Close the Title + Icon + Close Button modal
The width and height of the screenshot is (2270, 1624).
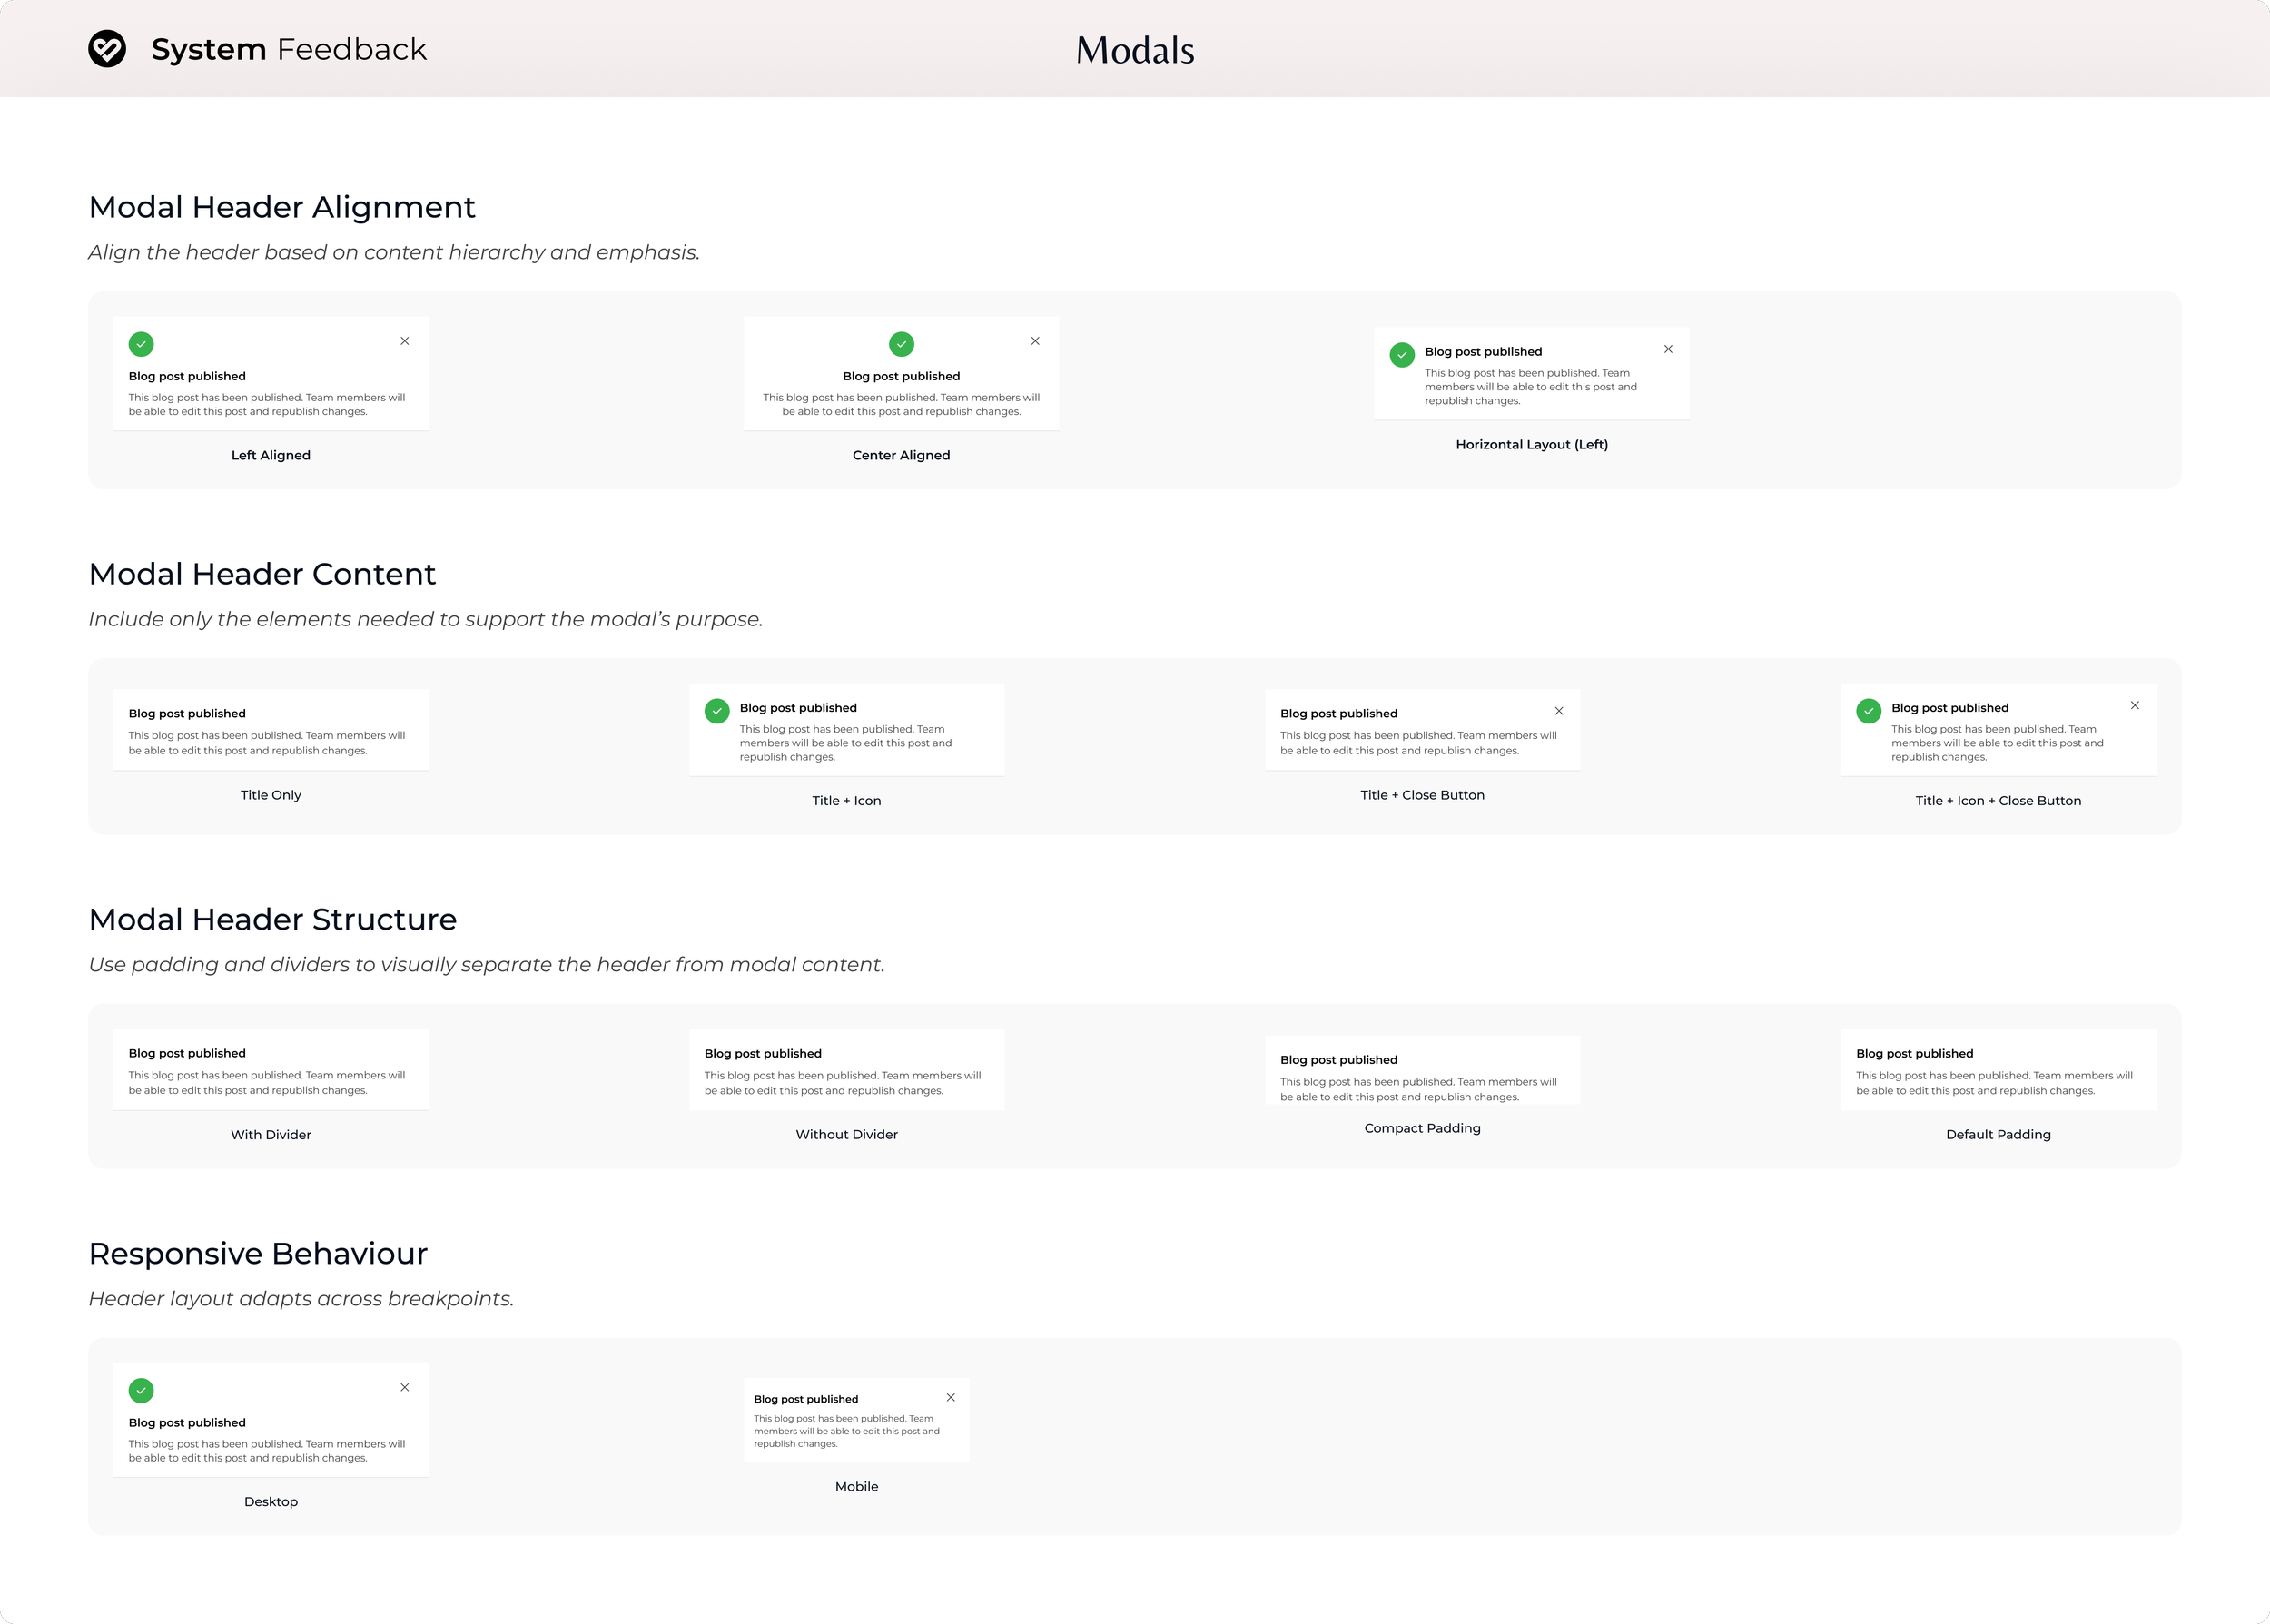click(x=2135, y=705)
